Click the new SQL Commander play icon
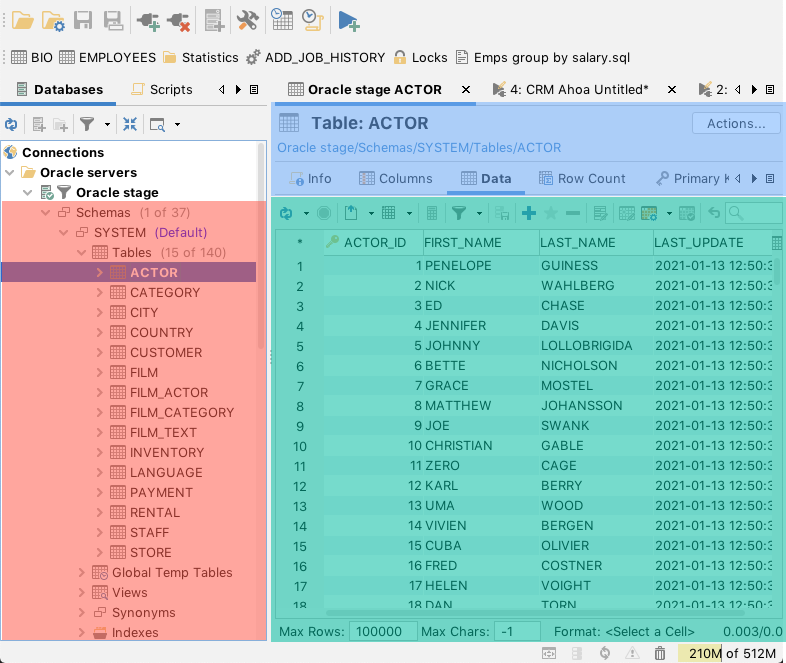The image size is (786, 663). tap(348, 20)
